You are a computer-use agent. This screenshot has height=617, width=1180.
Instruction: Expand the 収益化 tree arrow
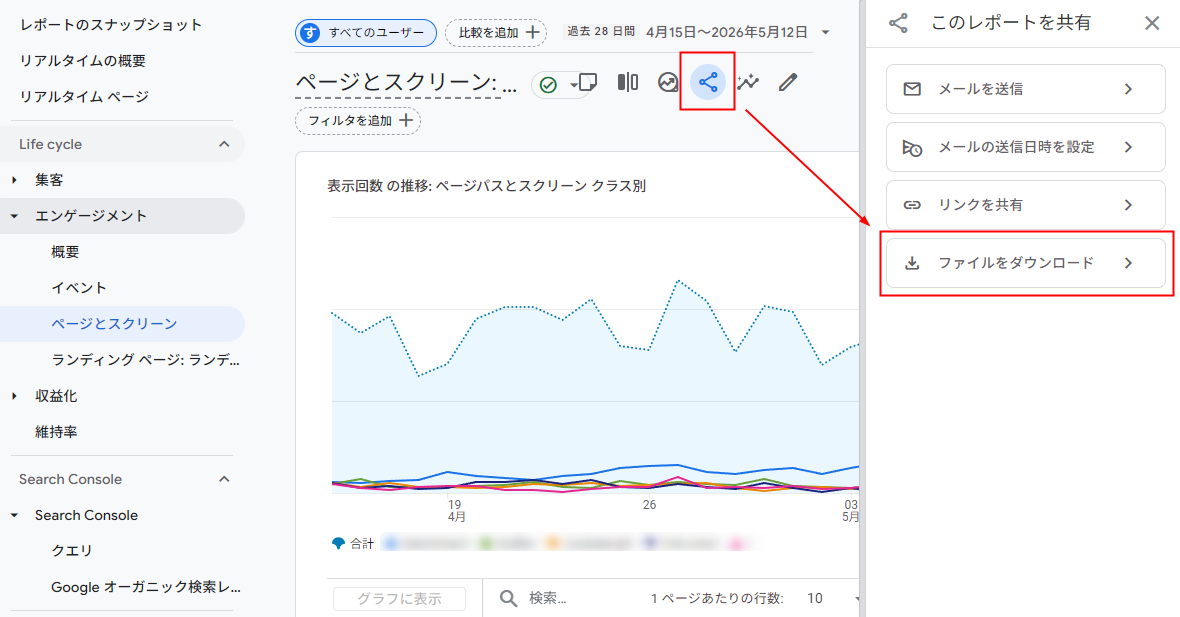pyautogui.click(x=14, y=396)
